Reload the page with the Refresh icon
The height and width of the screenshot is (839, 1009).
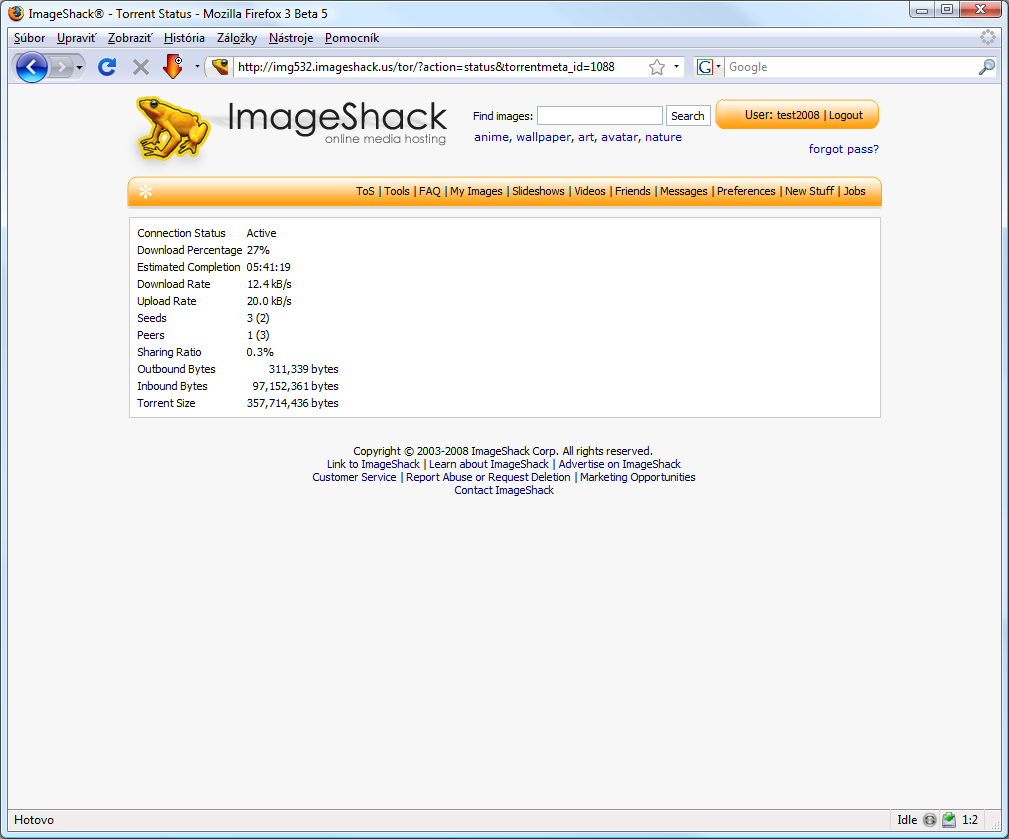tap(107, 67)
